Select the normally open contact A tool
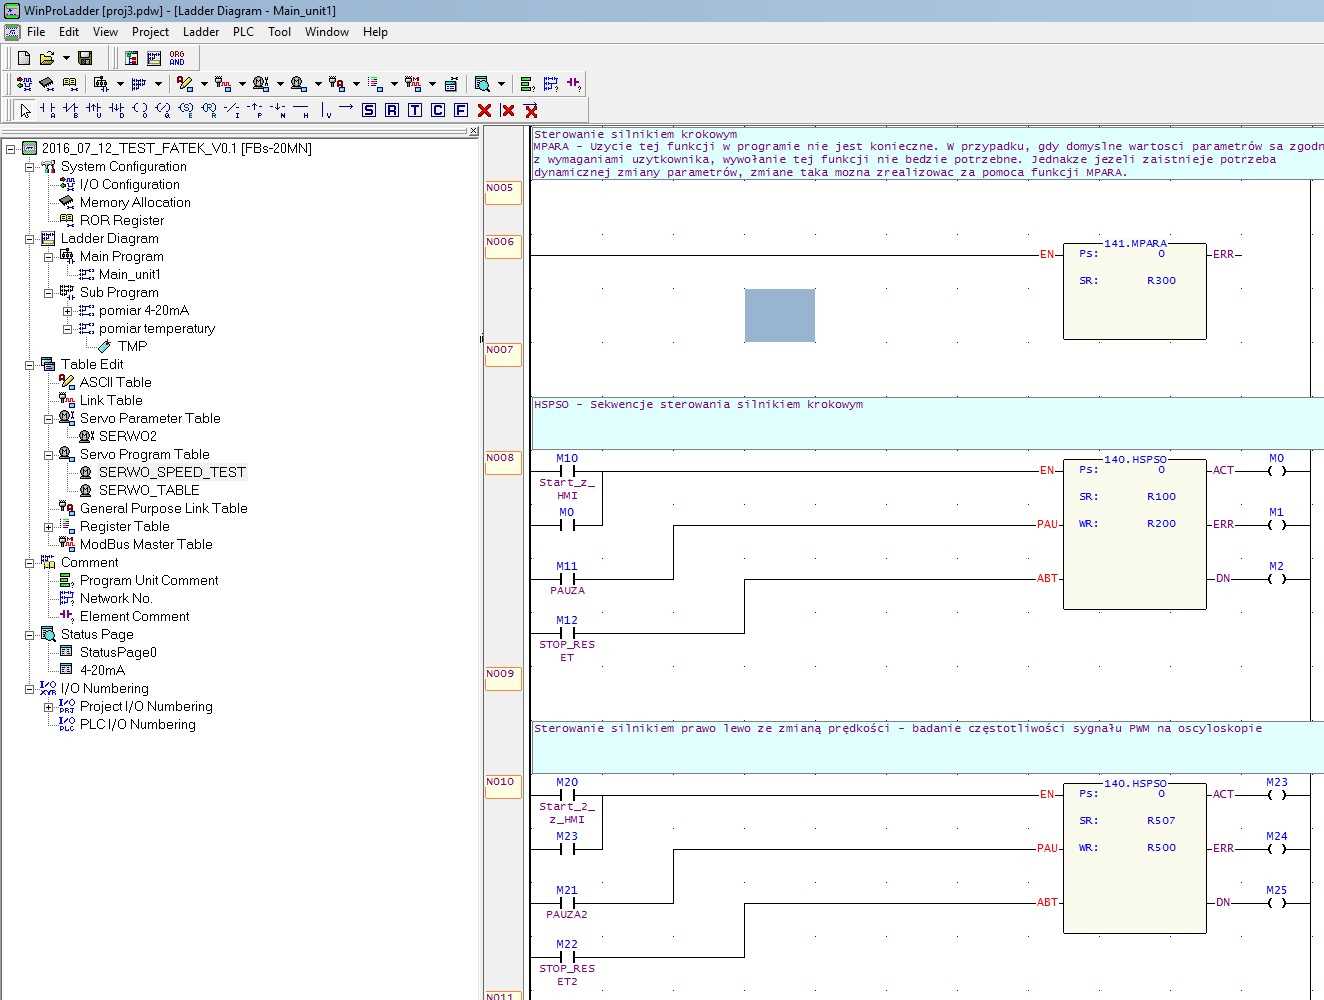 point(48,110)
